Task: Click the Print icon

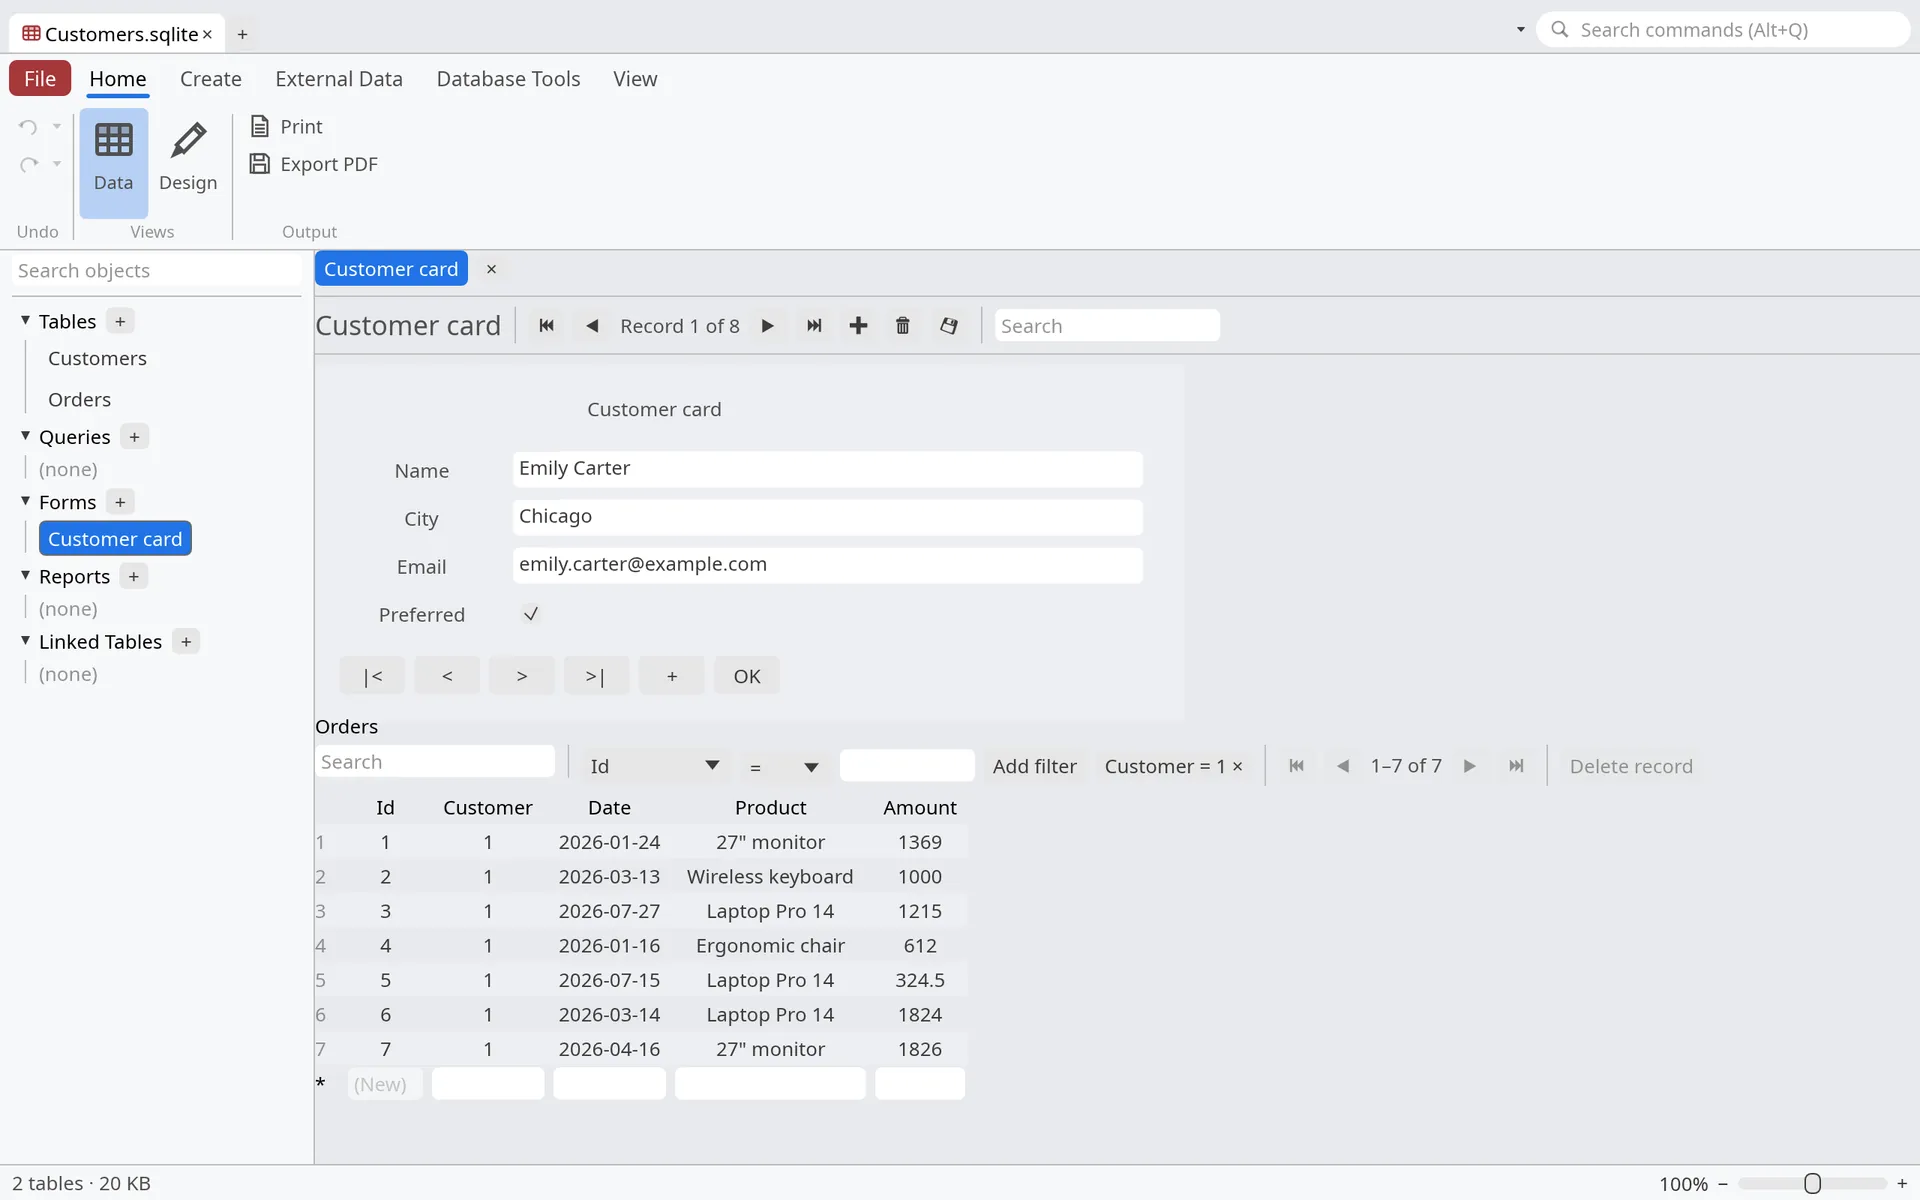Action: pos(260,126)
